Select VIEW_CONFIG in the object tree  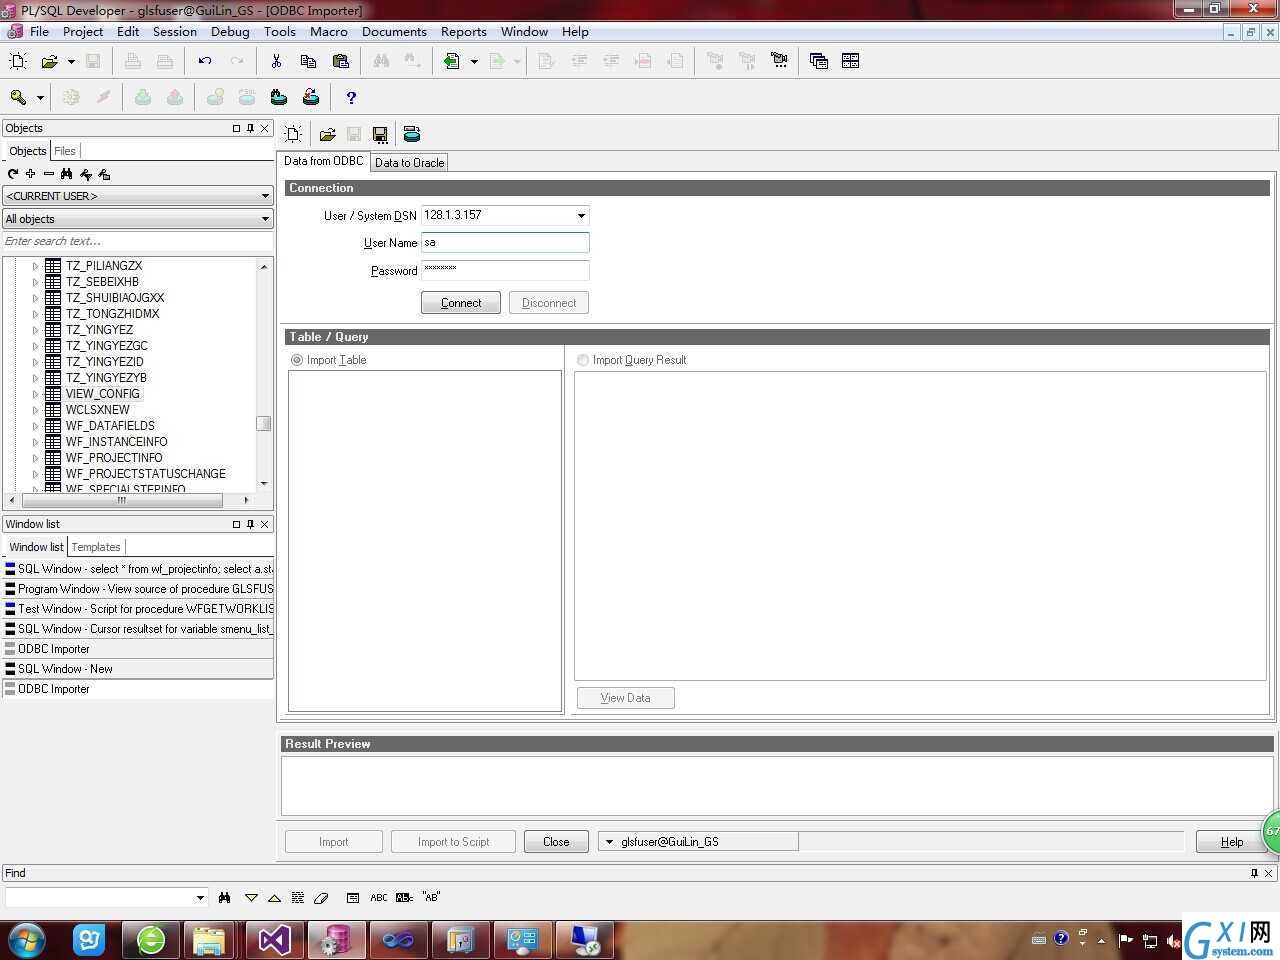103,394
